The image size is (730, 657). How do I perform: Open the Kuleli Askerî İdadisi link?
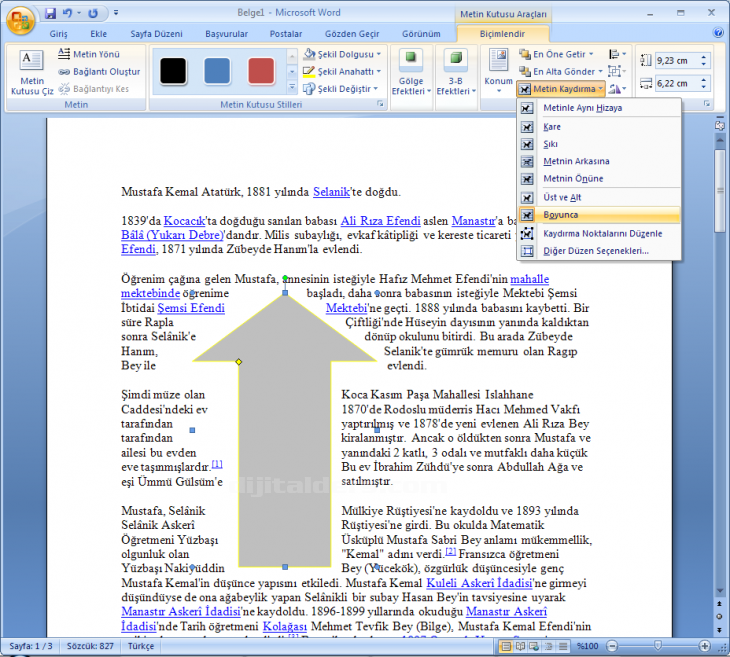coord(479,583)
